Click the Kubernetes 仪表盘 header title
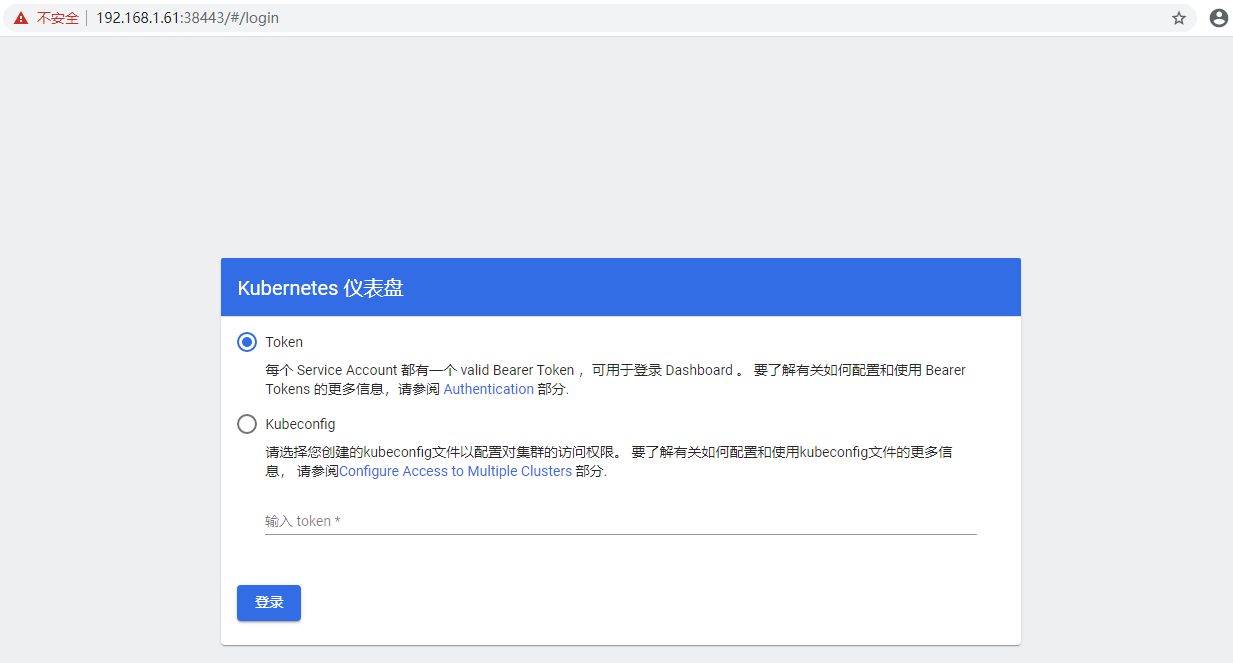Viewport: 1233px width, 663px height. click(321, 288)
